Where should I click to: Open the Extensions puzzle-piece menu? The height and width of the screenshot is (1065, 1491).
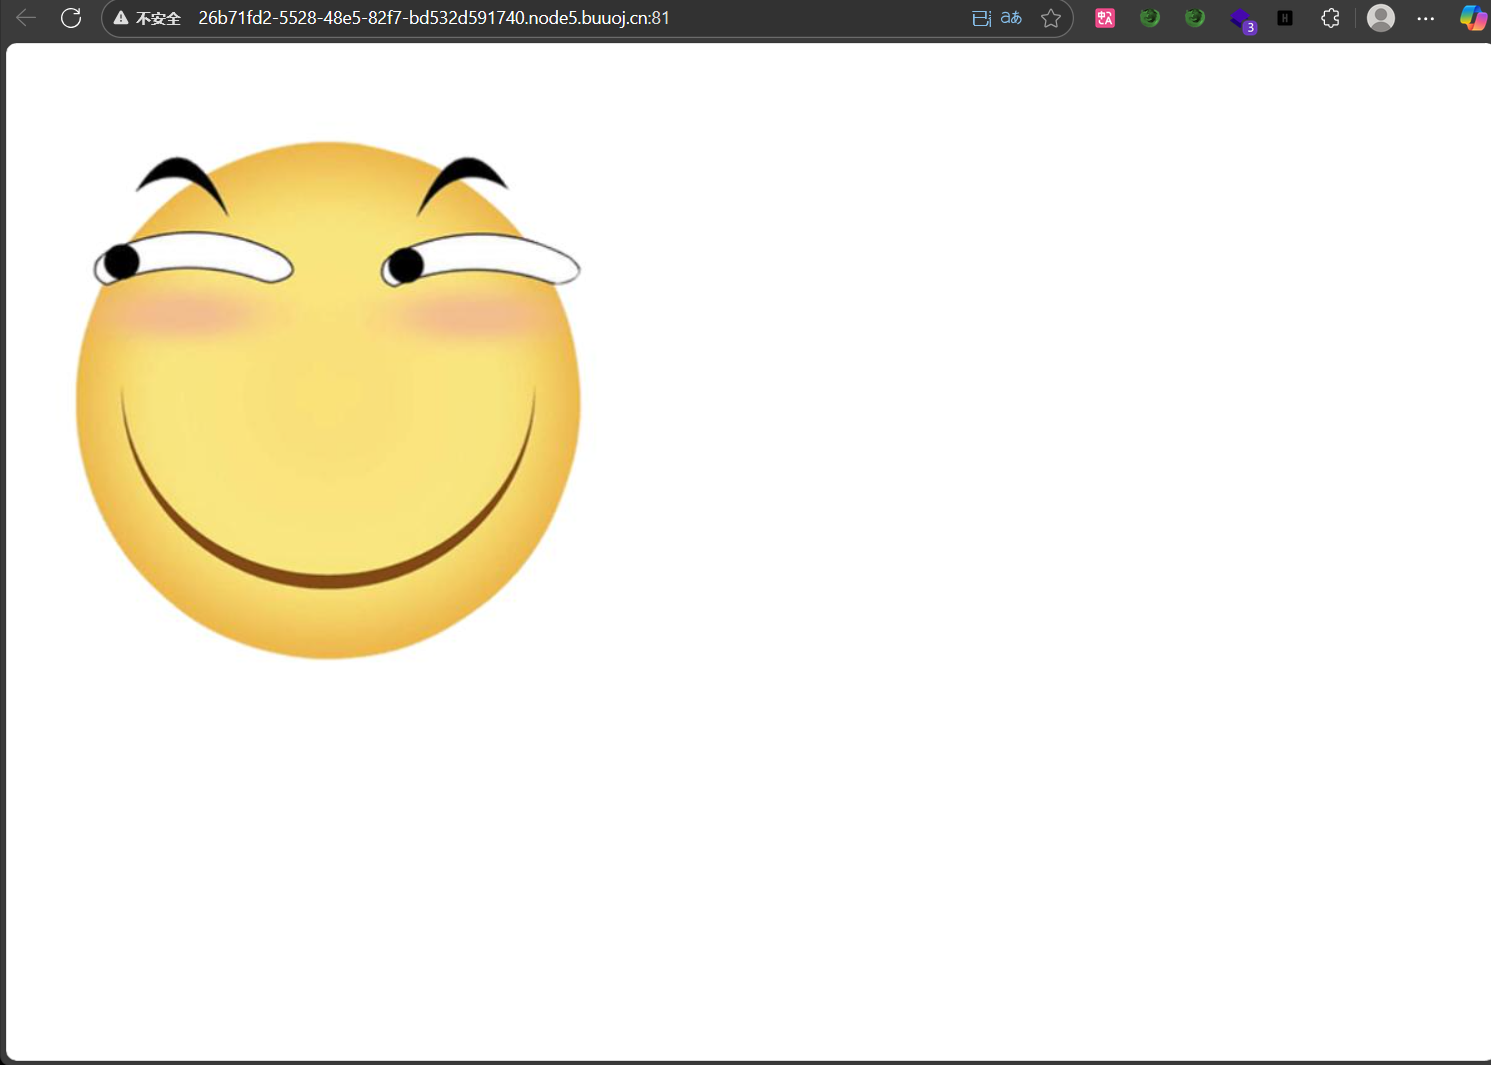1330,17
